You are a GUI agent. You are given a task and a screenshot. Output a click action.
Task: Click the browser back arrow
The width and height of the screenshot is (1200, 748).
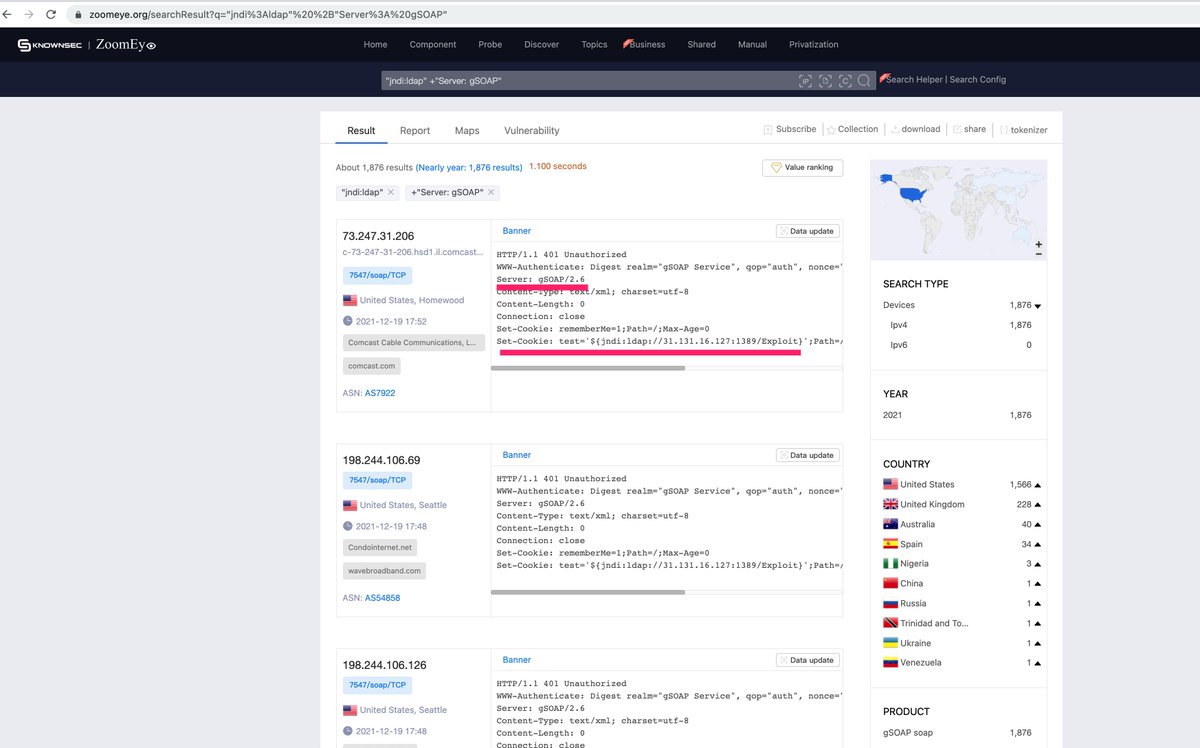point(9,15)
